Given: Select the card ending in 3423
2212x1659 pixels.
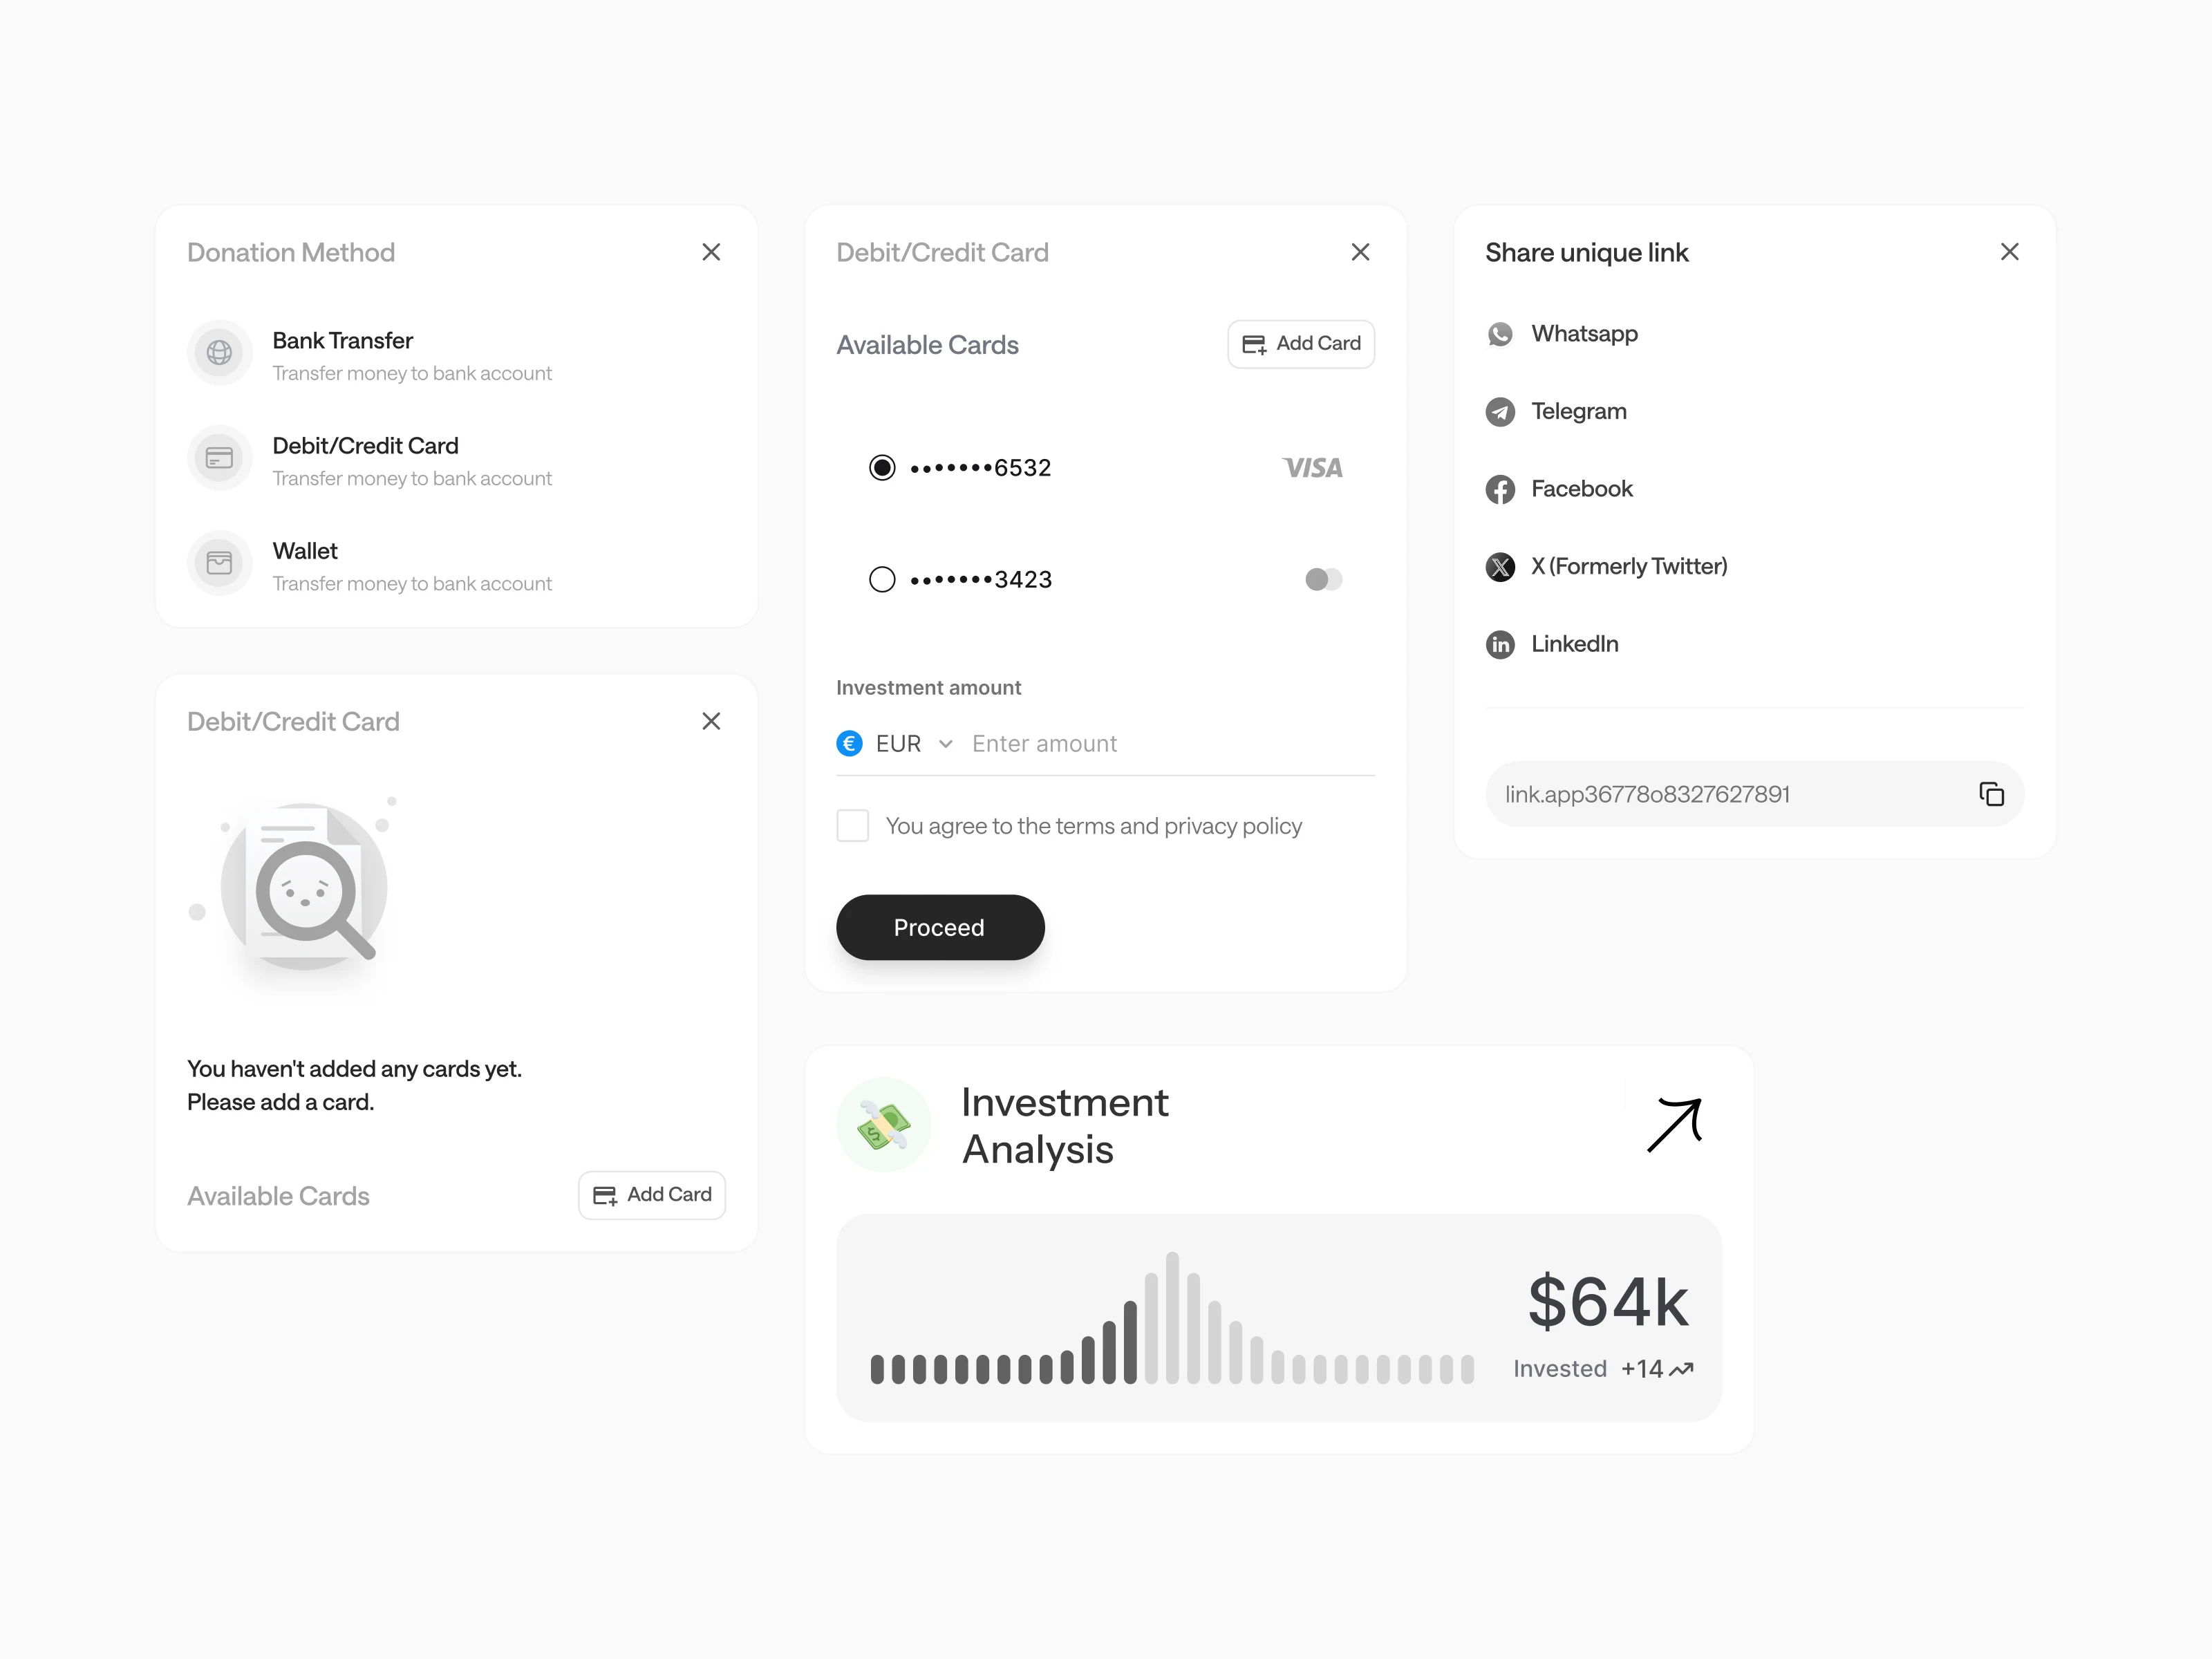Looking at the screenshot, I should click(x=881, y=580).
